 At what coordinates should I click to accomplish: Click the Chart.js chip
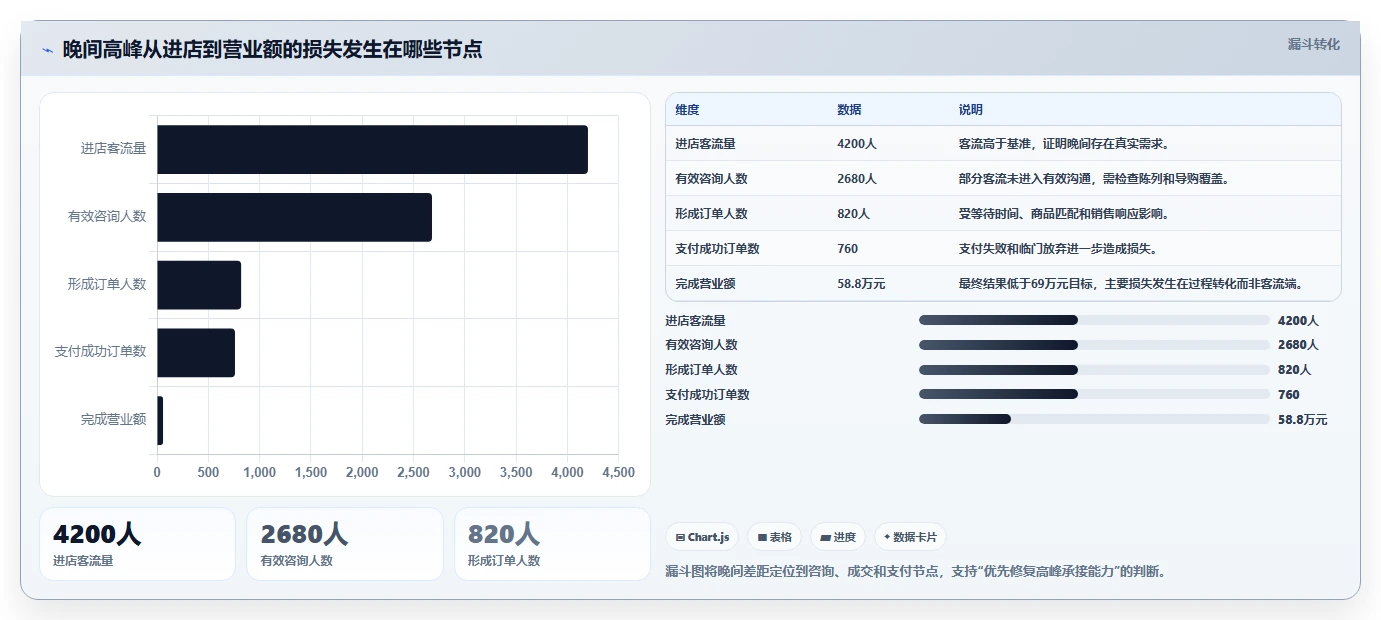tap(702, 537)
